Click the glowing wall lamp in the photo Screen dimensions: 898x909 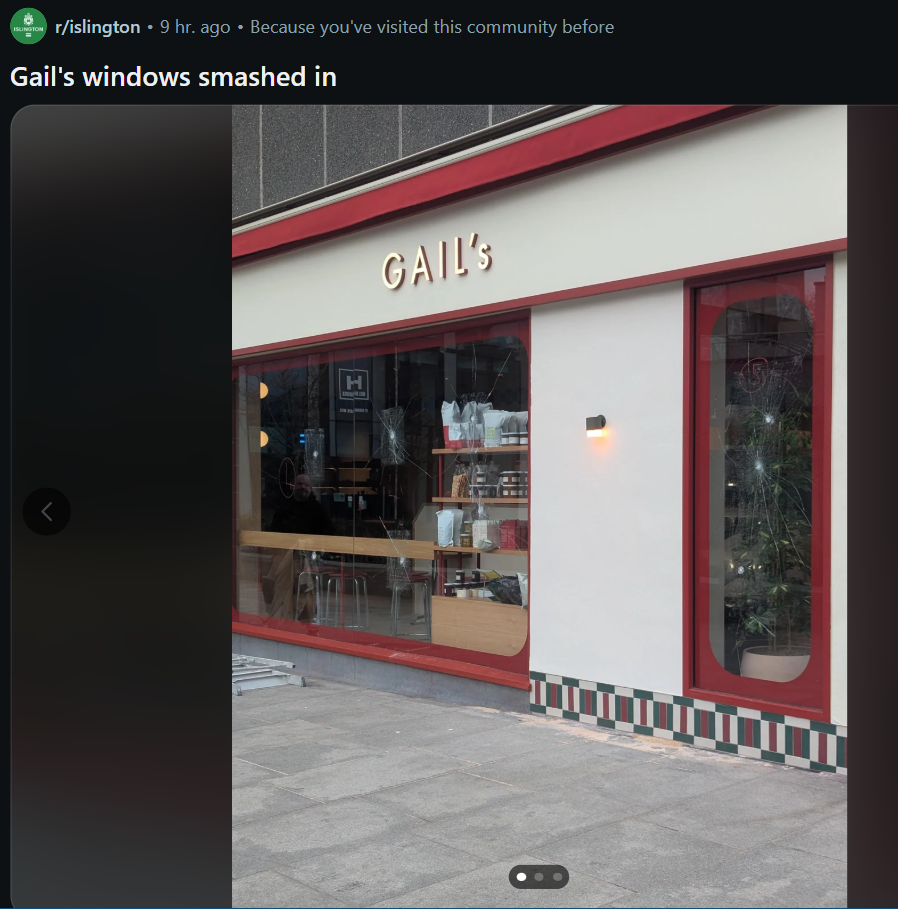pyautogui.click(x=595, y=426)
